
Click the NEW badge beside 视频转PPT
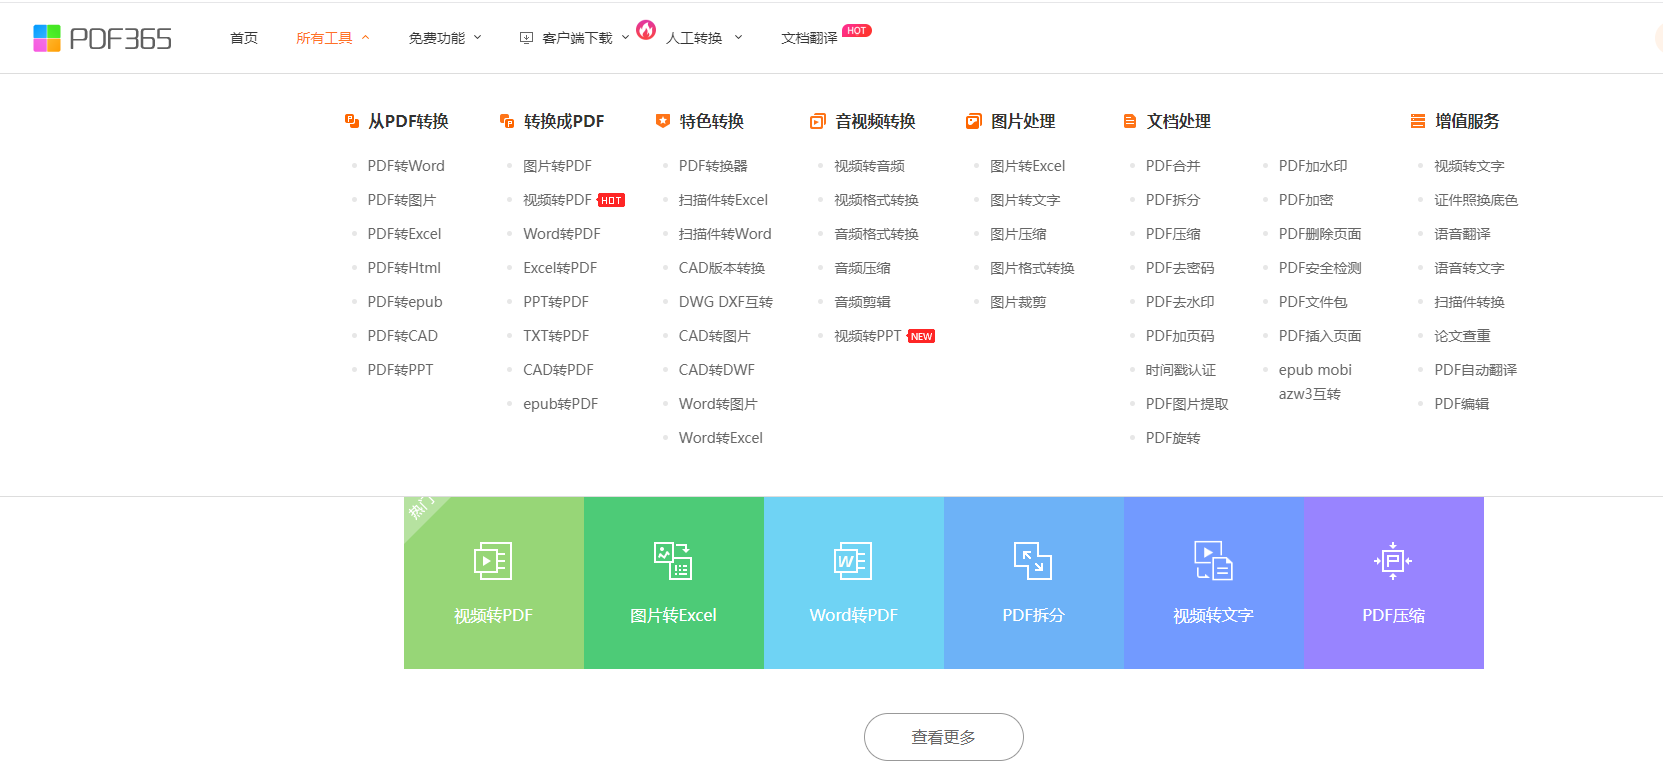point(922,337)
